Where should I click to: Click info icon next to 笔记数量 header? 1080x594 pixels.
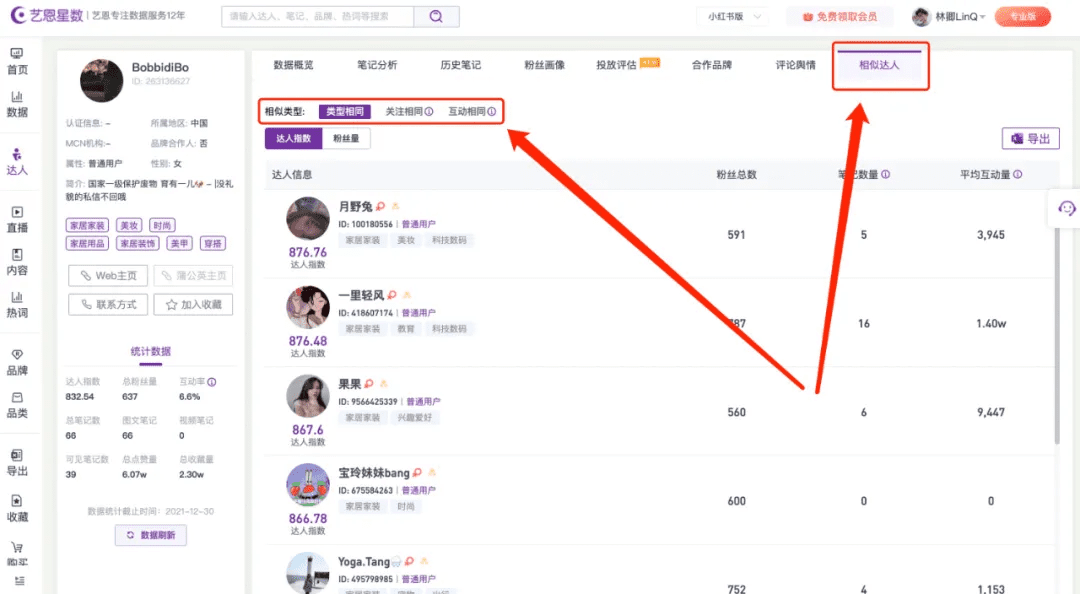point(886,174)
